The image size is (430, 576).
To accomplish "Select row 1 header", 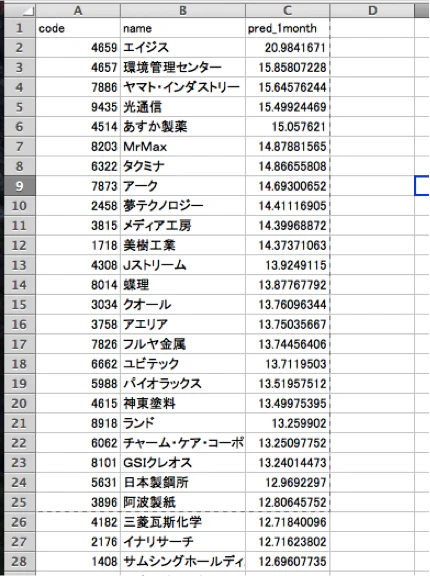I will pyautogui.click(x=19, y=28).
